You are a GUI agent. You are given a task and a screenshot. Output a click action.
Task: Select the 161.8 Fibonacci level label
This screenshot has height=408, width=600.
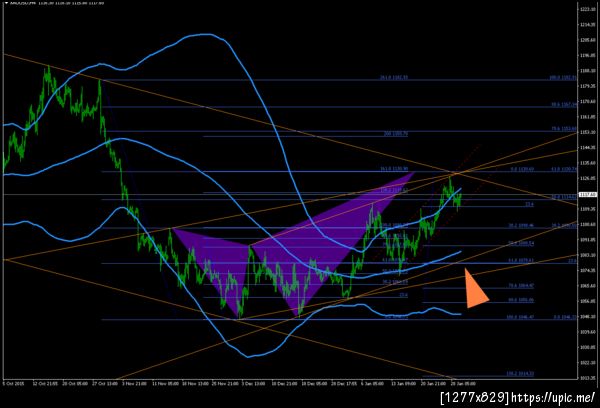[x=394, y=168]
